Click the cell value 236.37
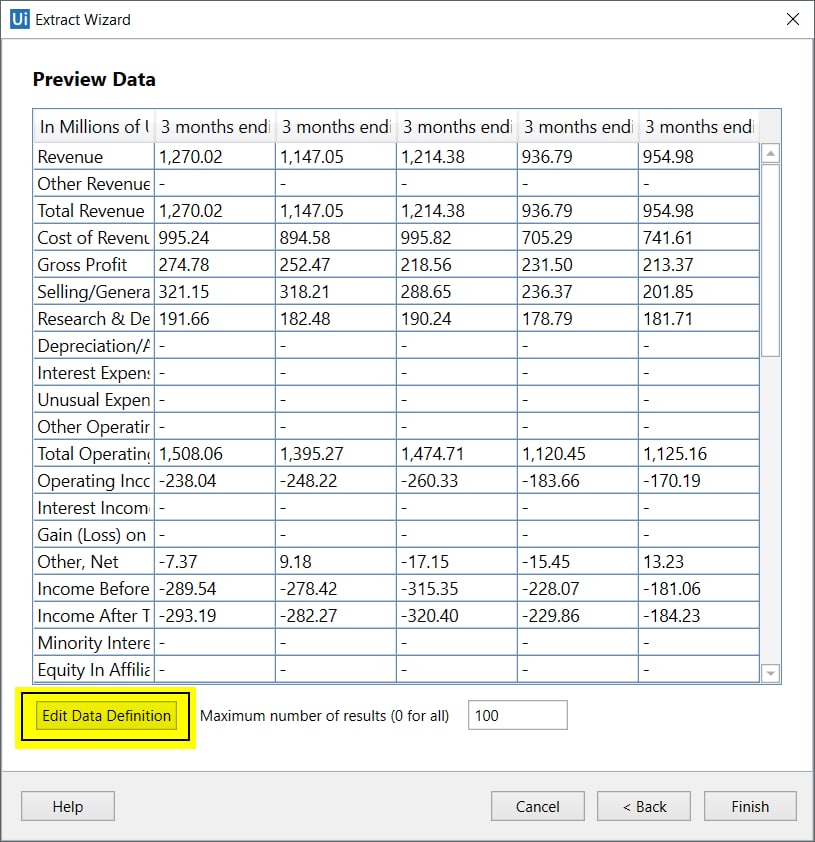The width and height of the screenshot is (815, 842). click(578, 291)
